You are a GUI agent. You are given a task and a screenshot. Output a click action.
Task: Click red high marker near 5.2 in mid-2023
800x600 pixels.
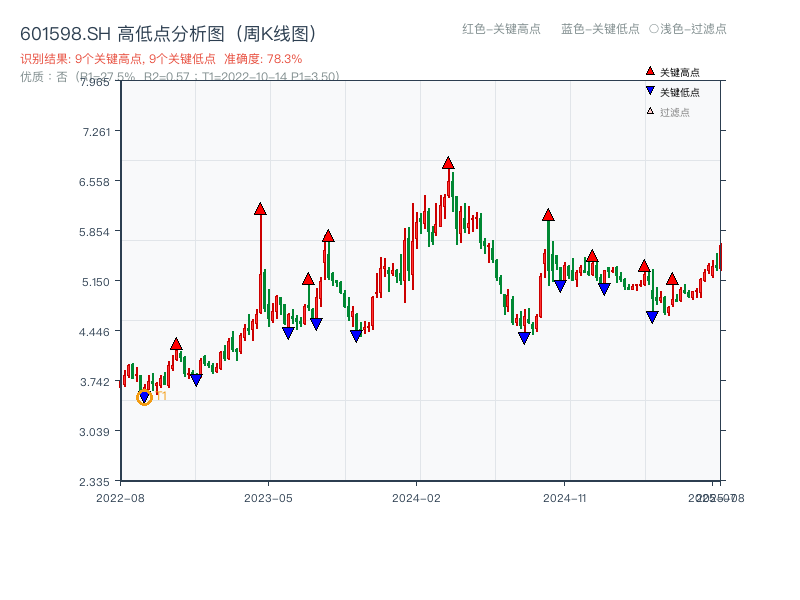(308, 279)
